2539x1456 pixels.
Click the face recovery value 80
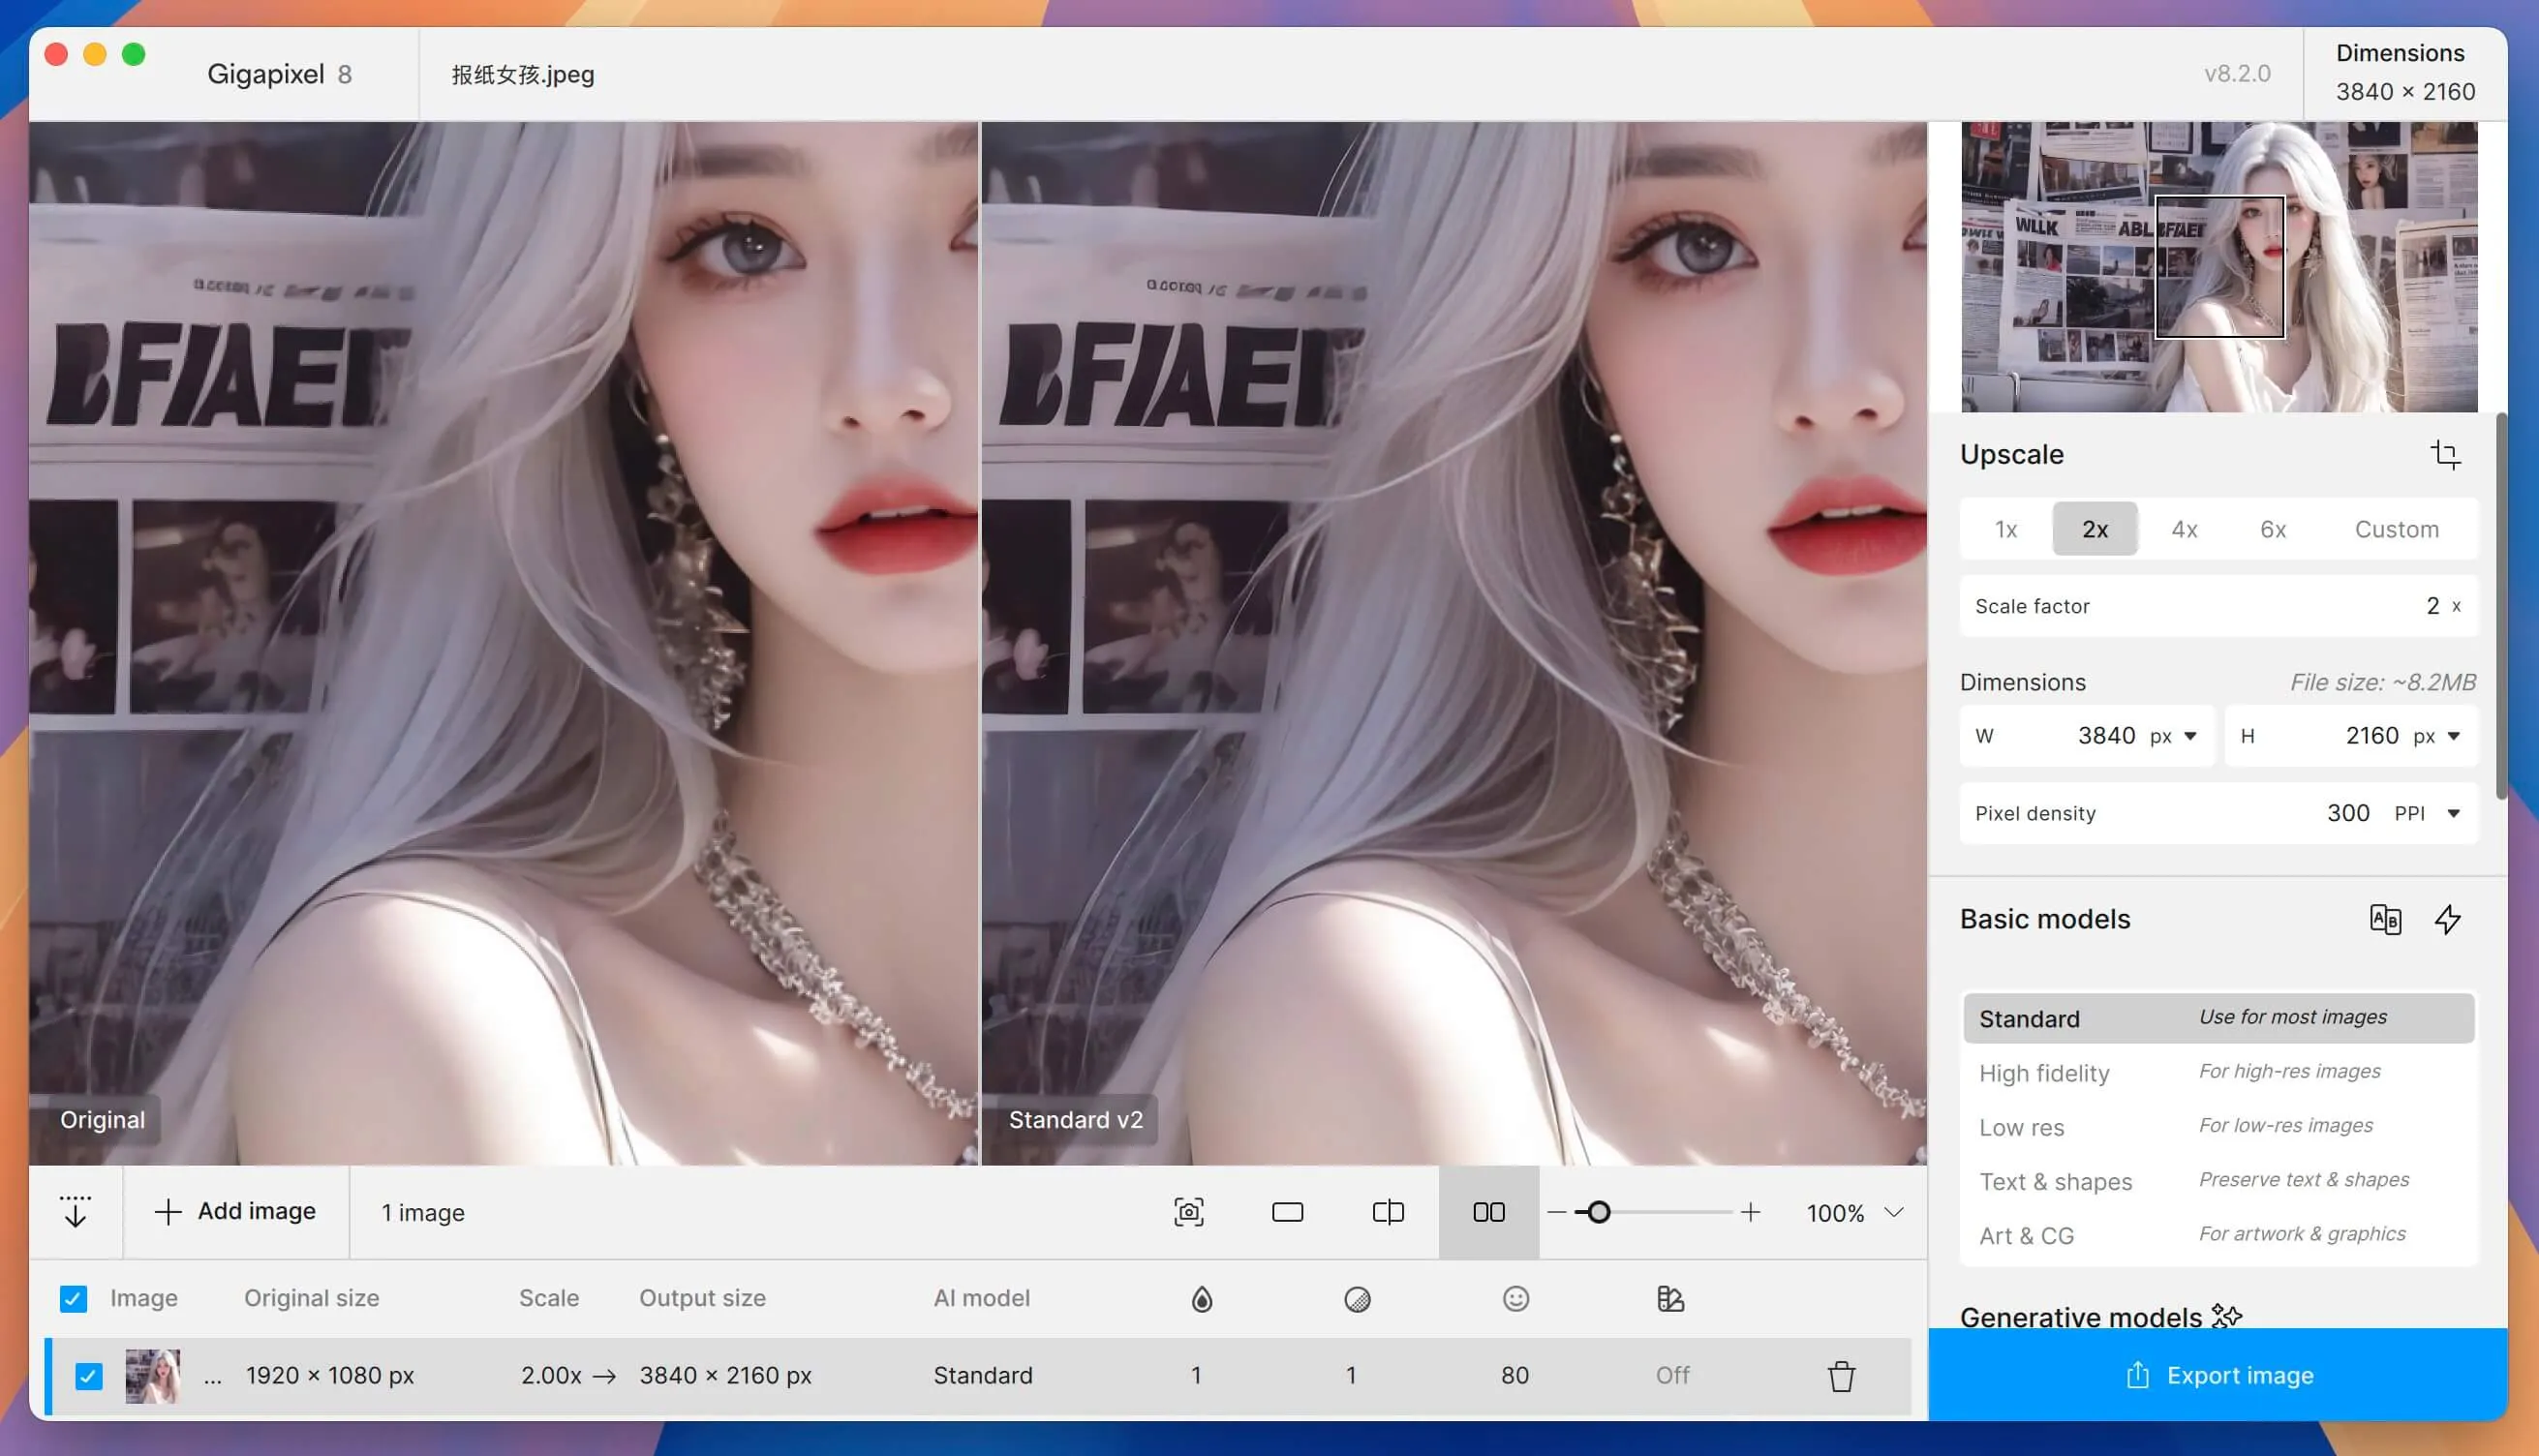[1514, 1376]
